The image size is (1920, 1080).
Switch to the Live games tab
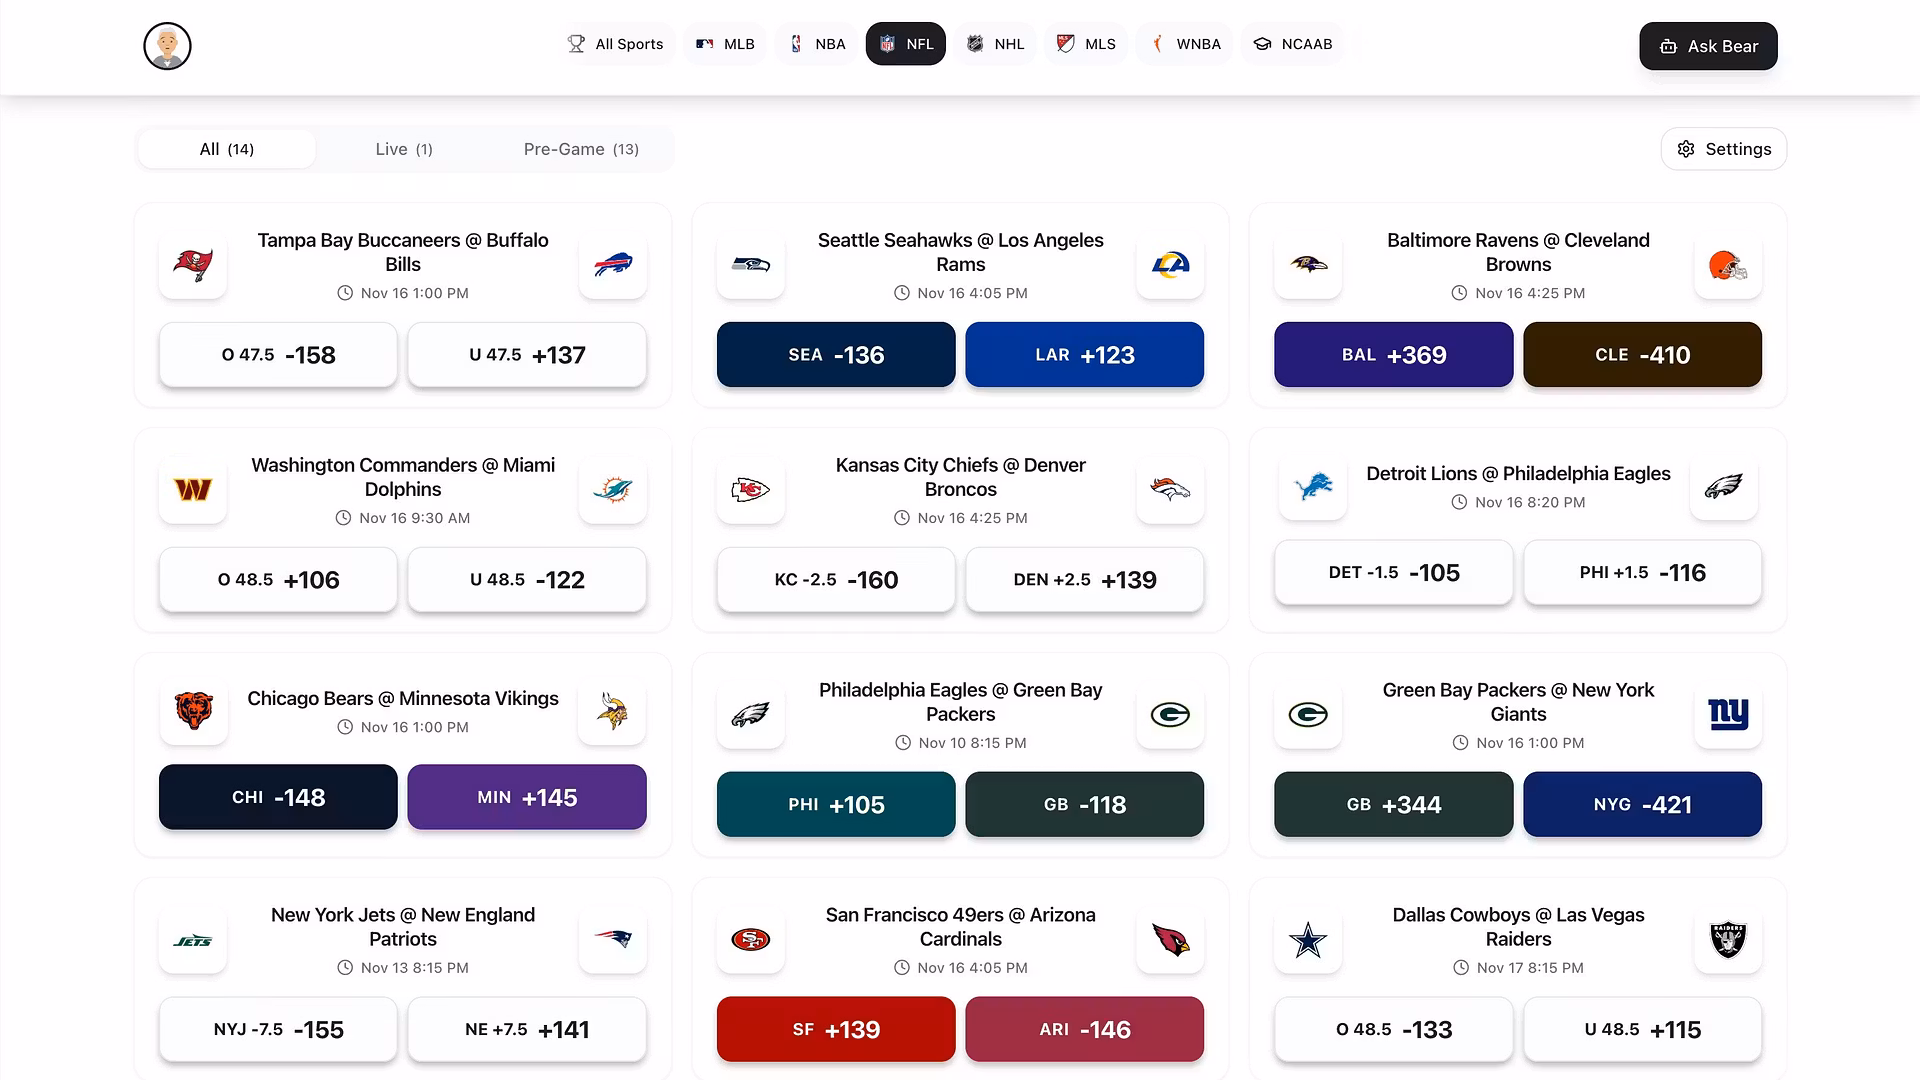tap(404, 149)
